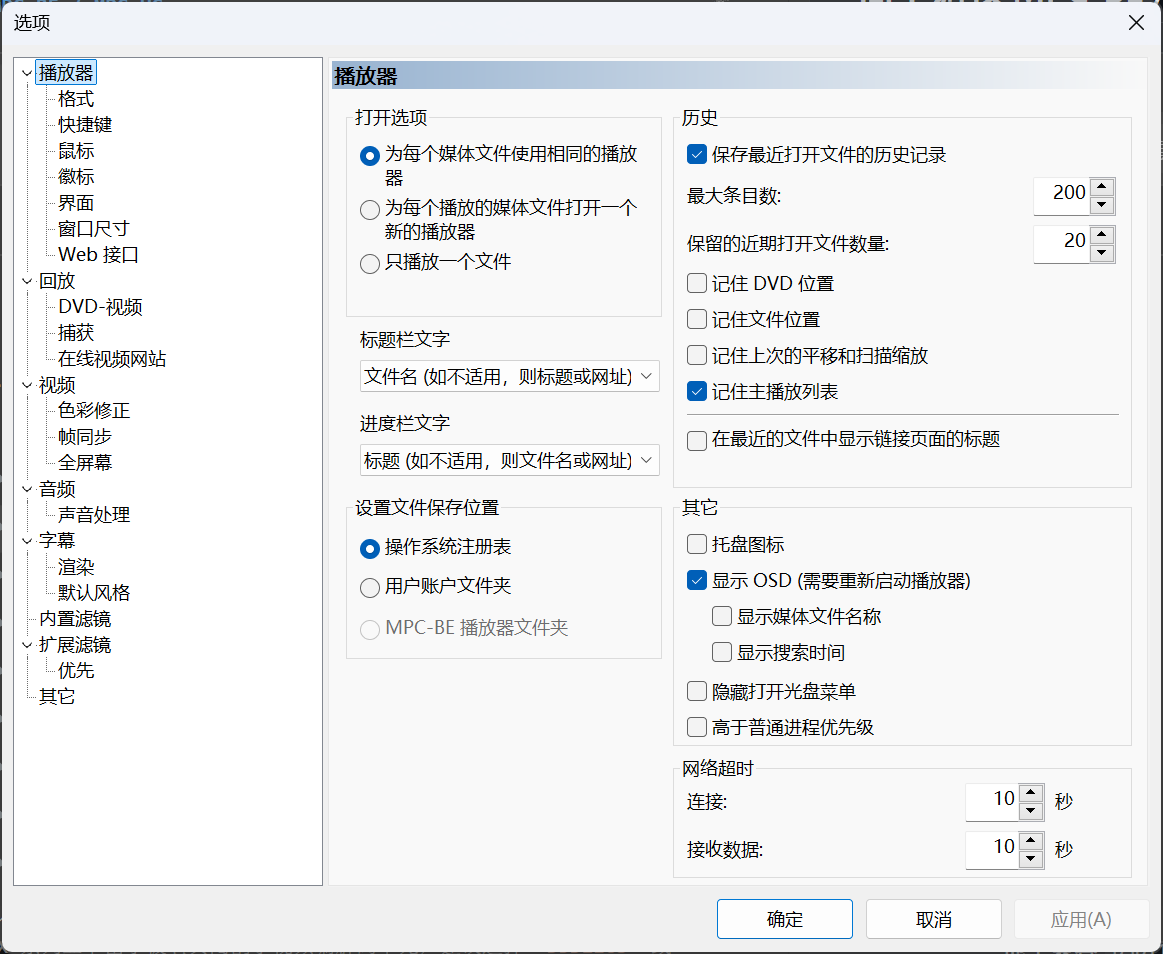Open the 优先 page under 扩展滤镜

[77, 670]
